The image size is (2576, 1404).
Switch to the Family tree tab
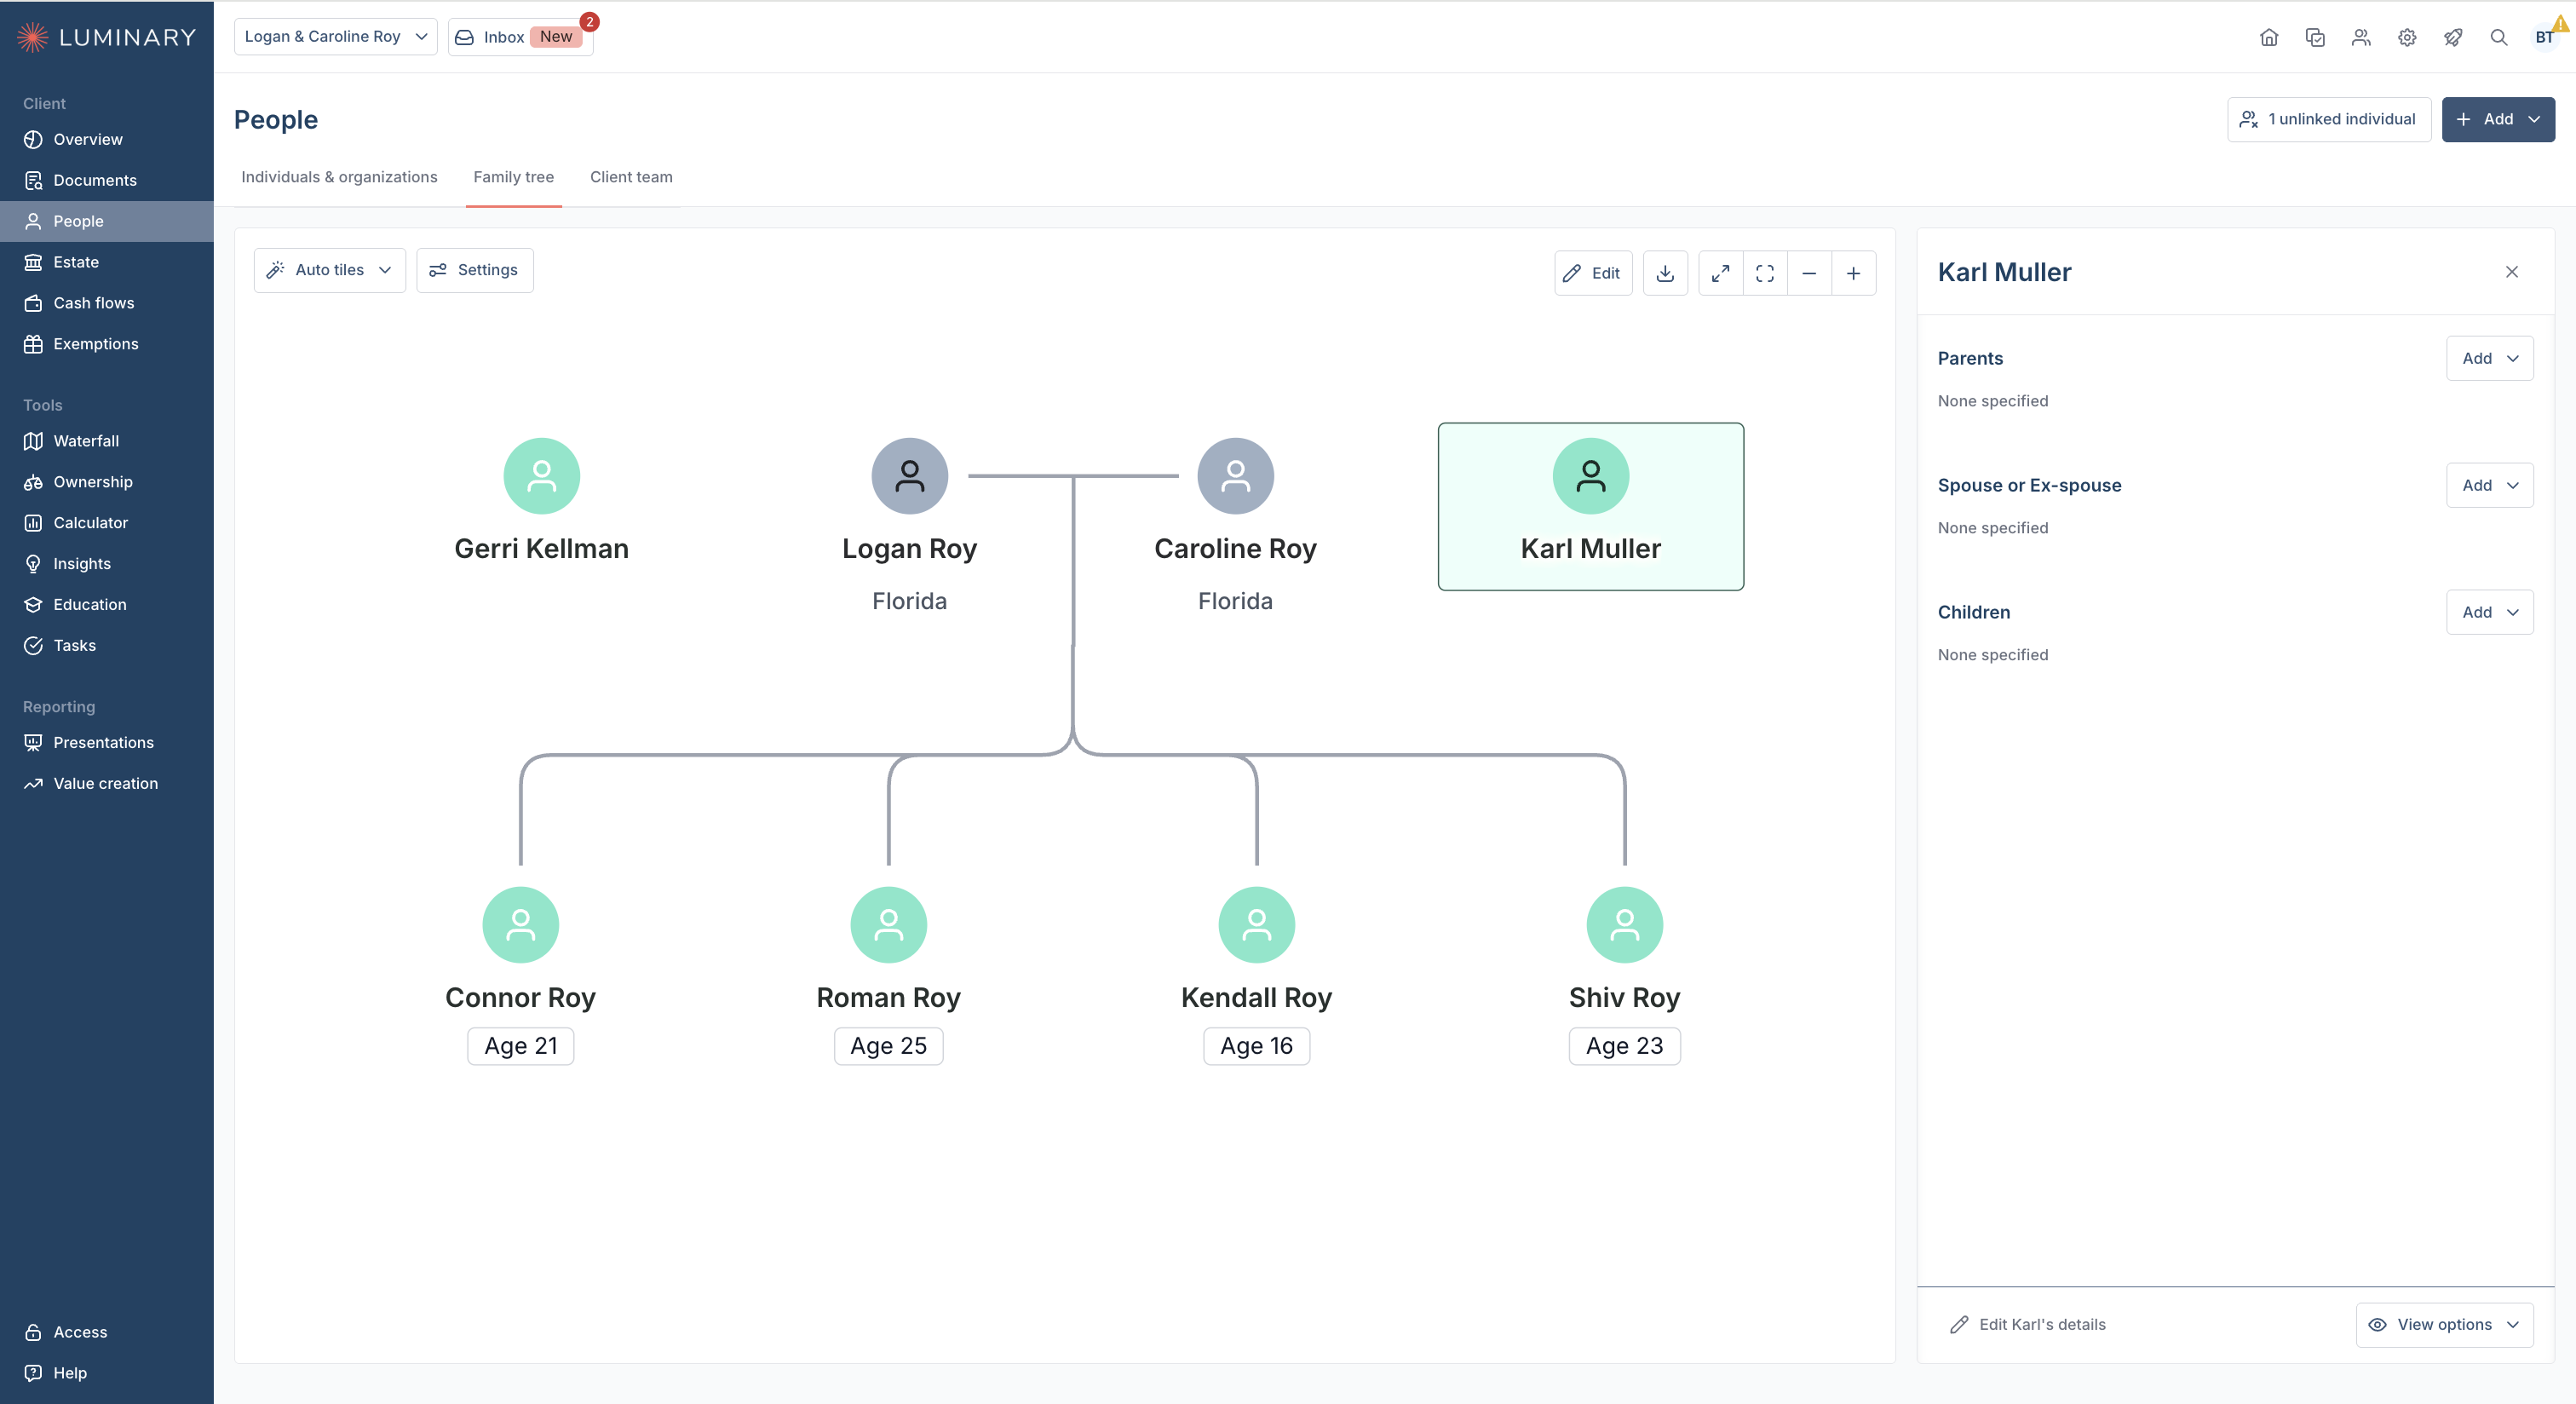[513, 177]
